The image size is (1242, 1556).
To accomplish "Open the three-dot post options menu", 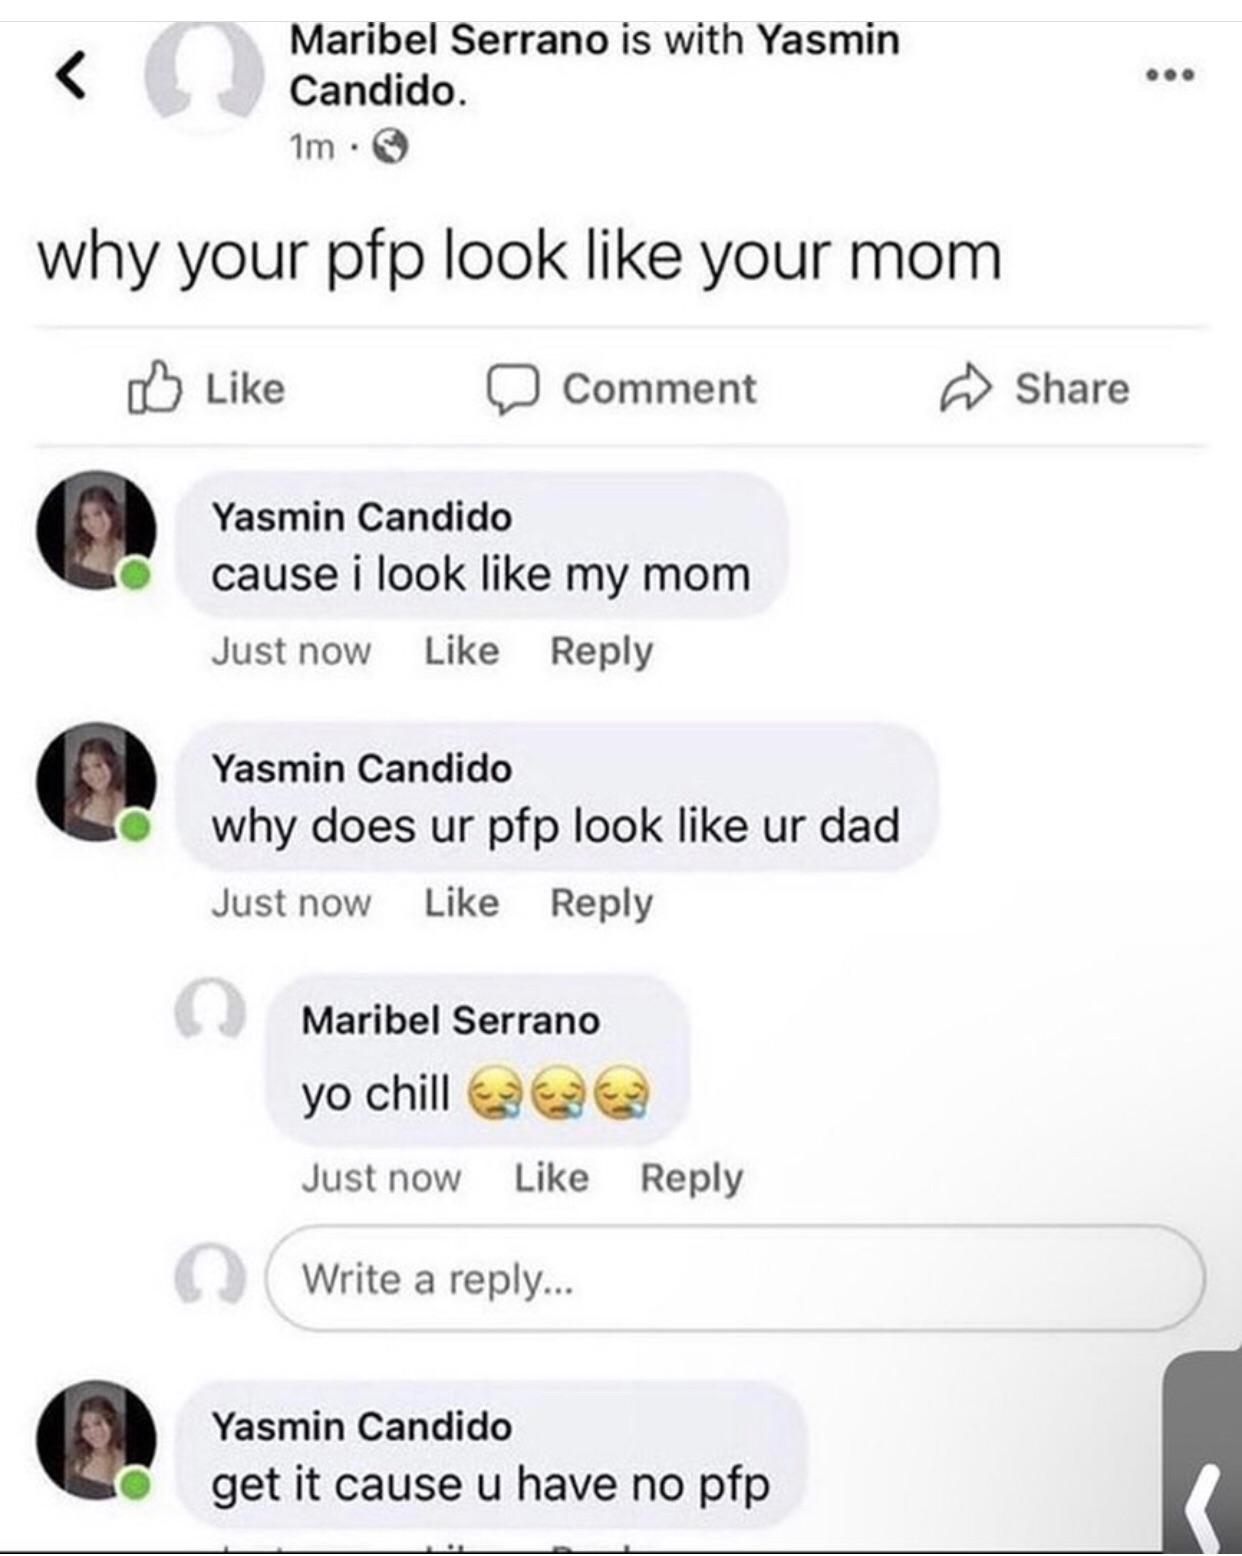I will click(x=1170, y=74).
